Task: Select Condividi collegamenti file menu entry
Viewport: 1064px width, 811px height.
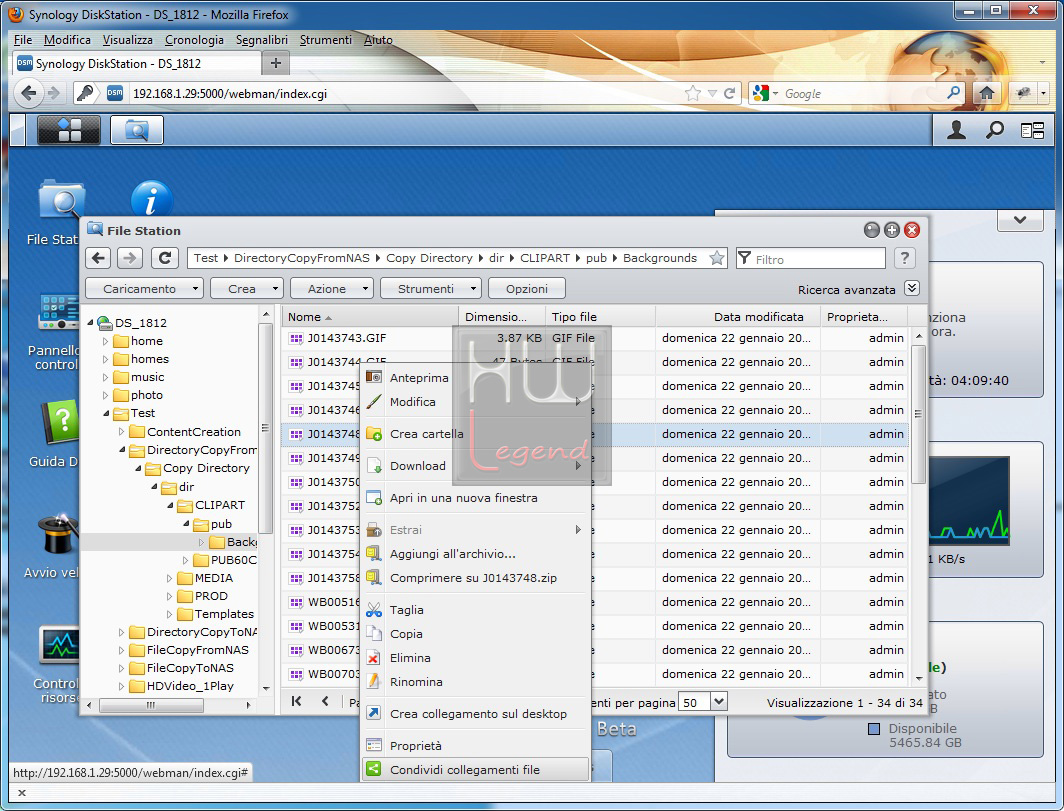Action: coord(475,770)
